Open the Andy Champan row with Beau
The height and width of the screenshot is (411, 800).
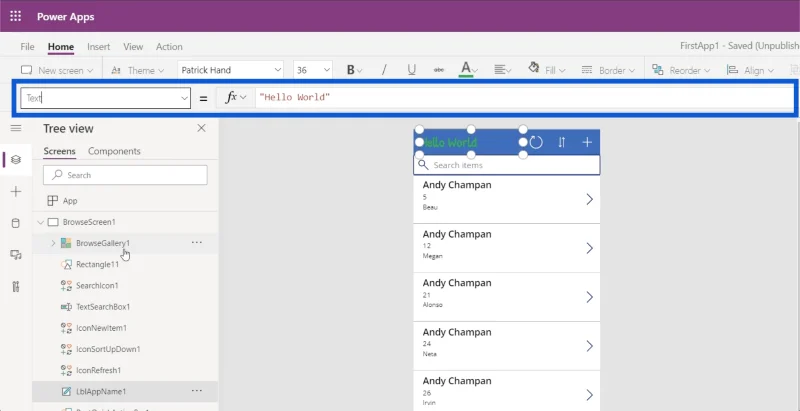[x=507, y=199]
